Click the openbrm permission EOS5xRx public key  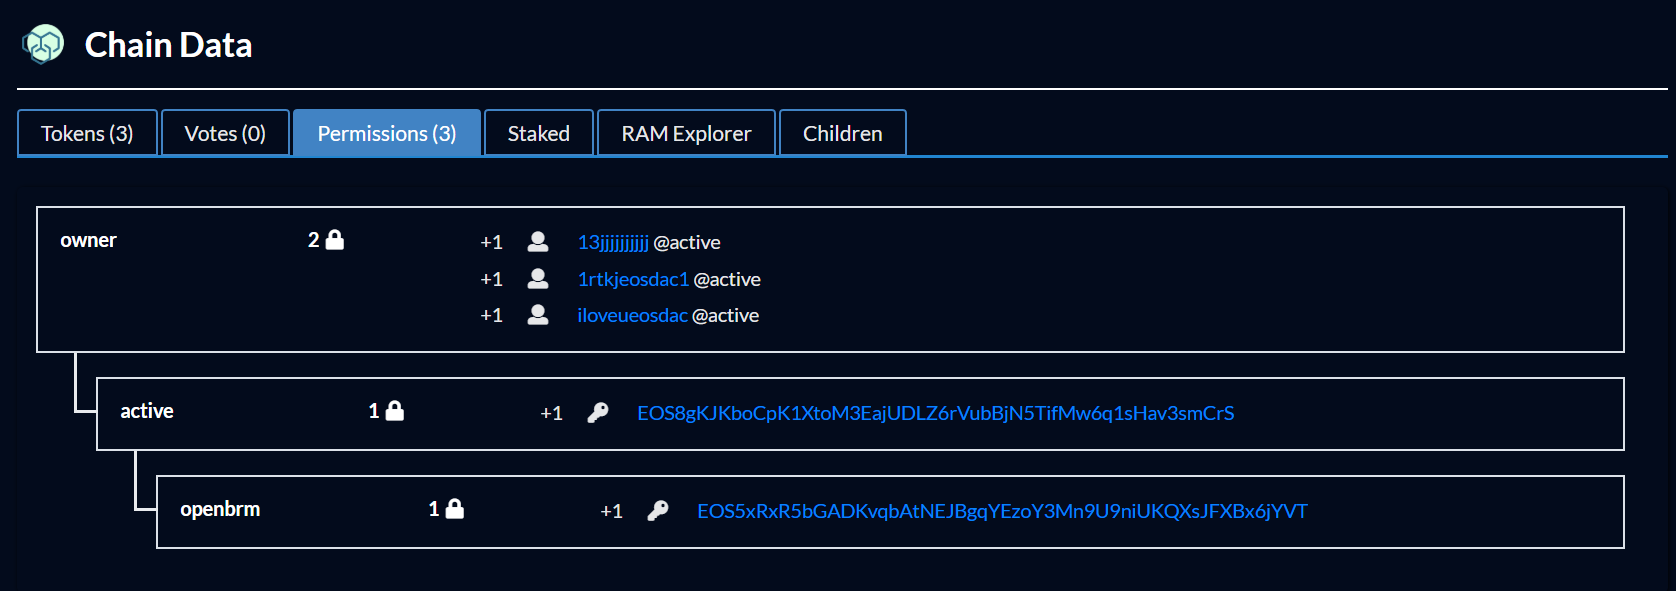coord(1002,511)
